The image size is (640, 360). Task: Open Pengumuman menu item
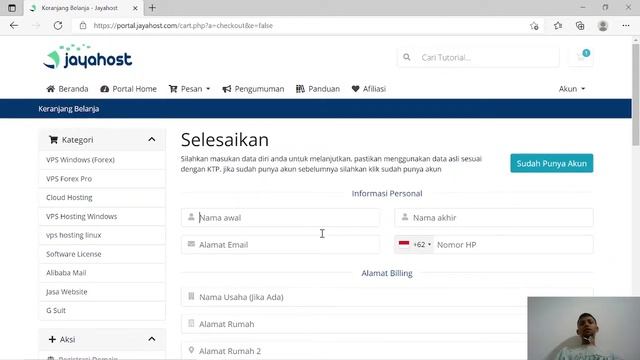[253, 89]
